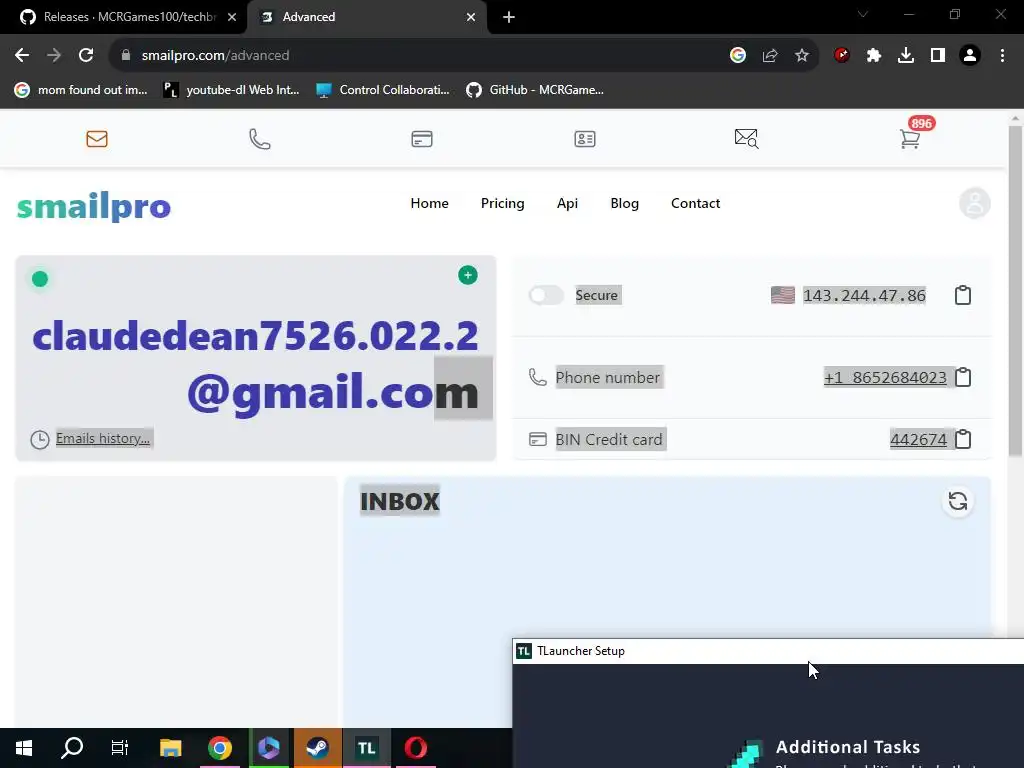The height and width of the screenshot is (768, 1024).
Task: Open the Chrome three-dot menu
Action: 1002,56
